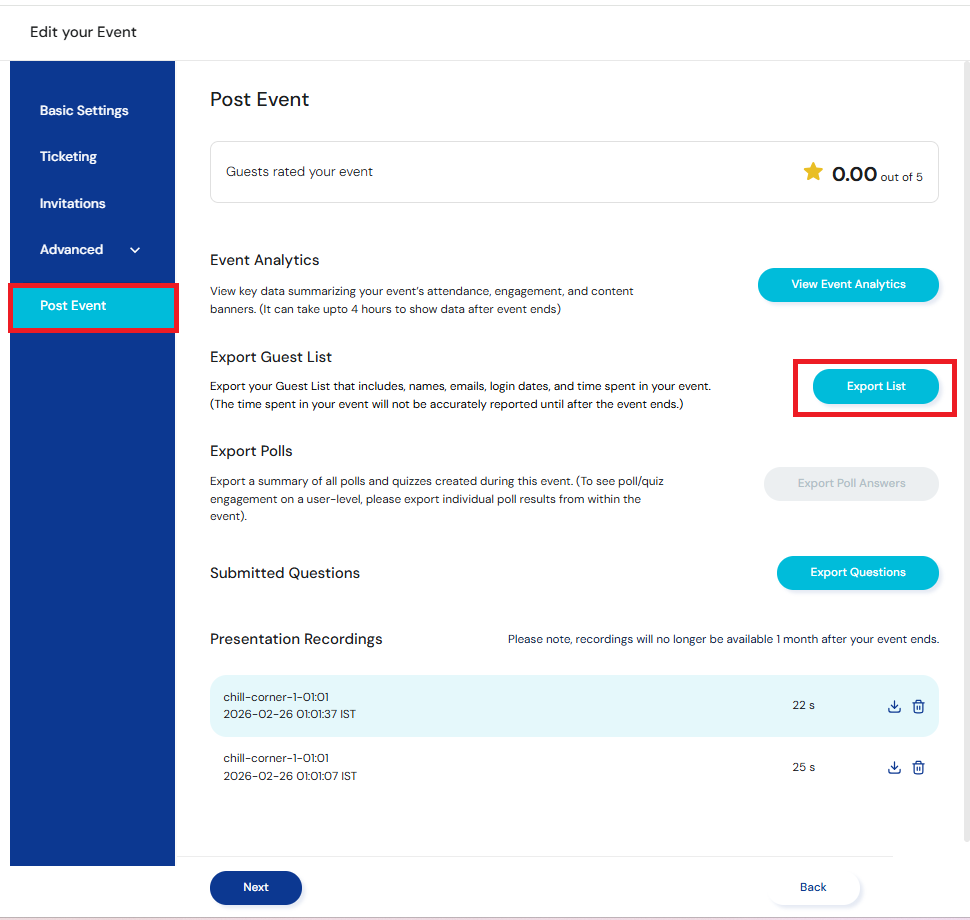Export the submitted questions
The width and height of the screenshot is (970, 920).
tap(857, 573)
